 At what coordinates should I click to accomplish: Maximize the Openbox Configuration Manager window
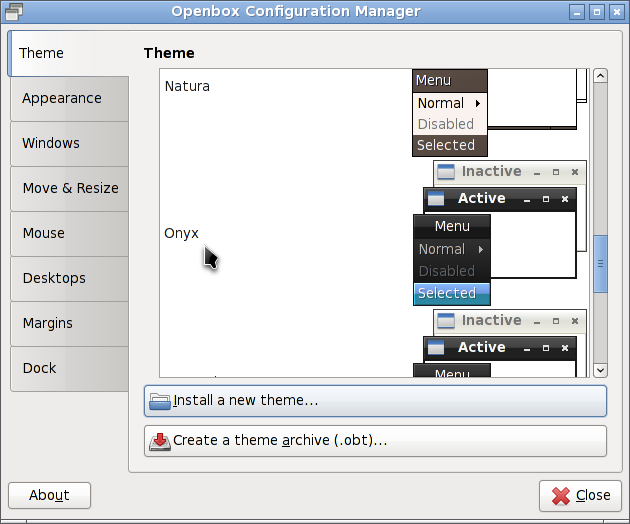[x=597, y=12]
